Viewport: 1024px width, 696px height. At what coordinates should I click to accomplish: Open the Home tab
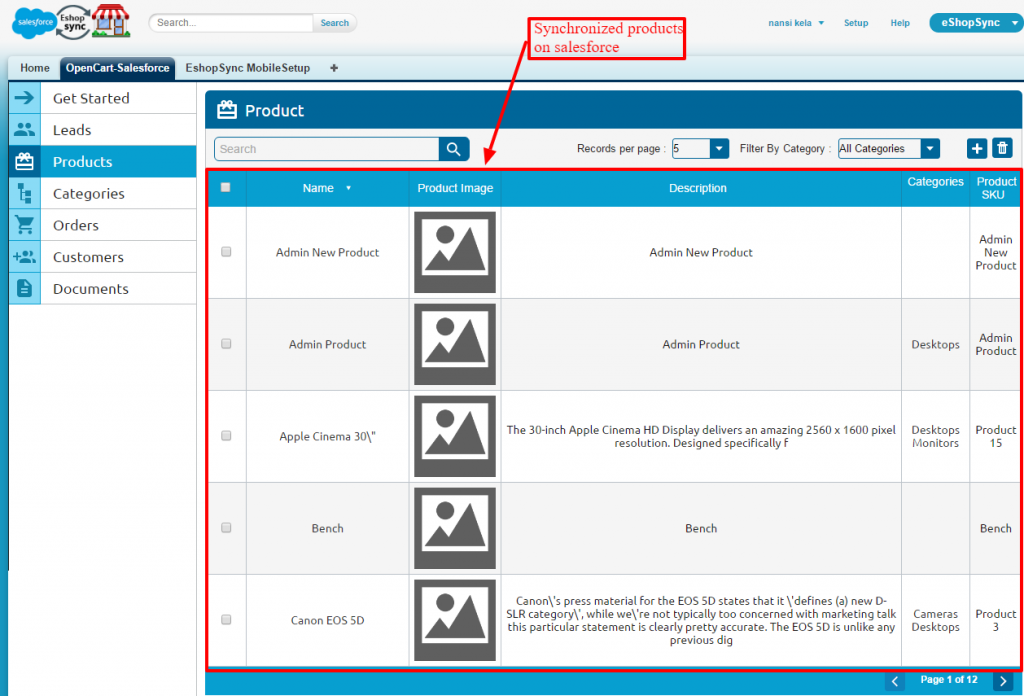(x=35, y=68)
